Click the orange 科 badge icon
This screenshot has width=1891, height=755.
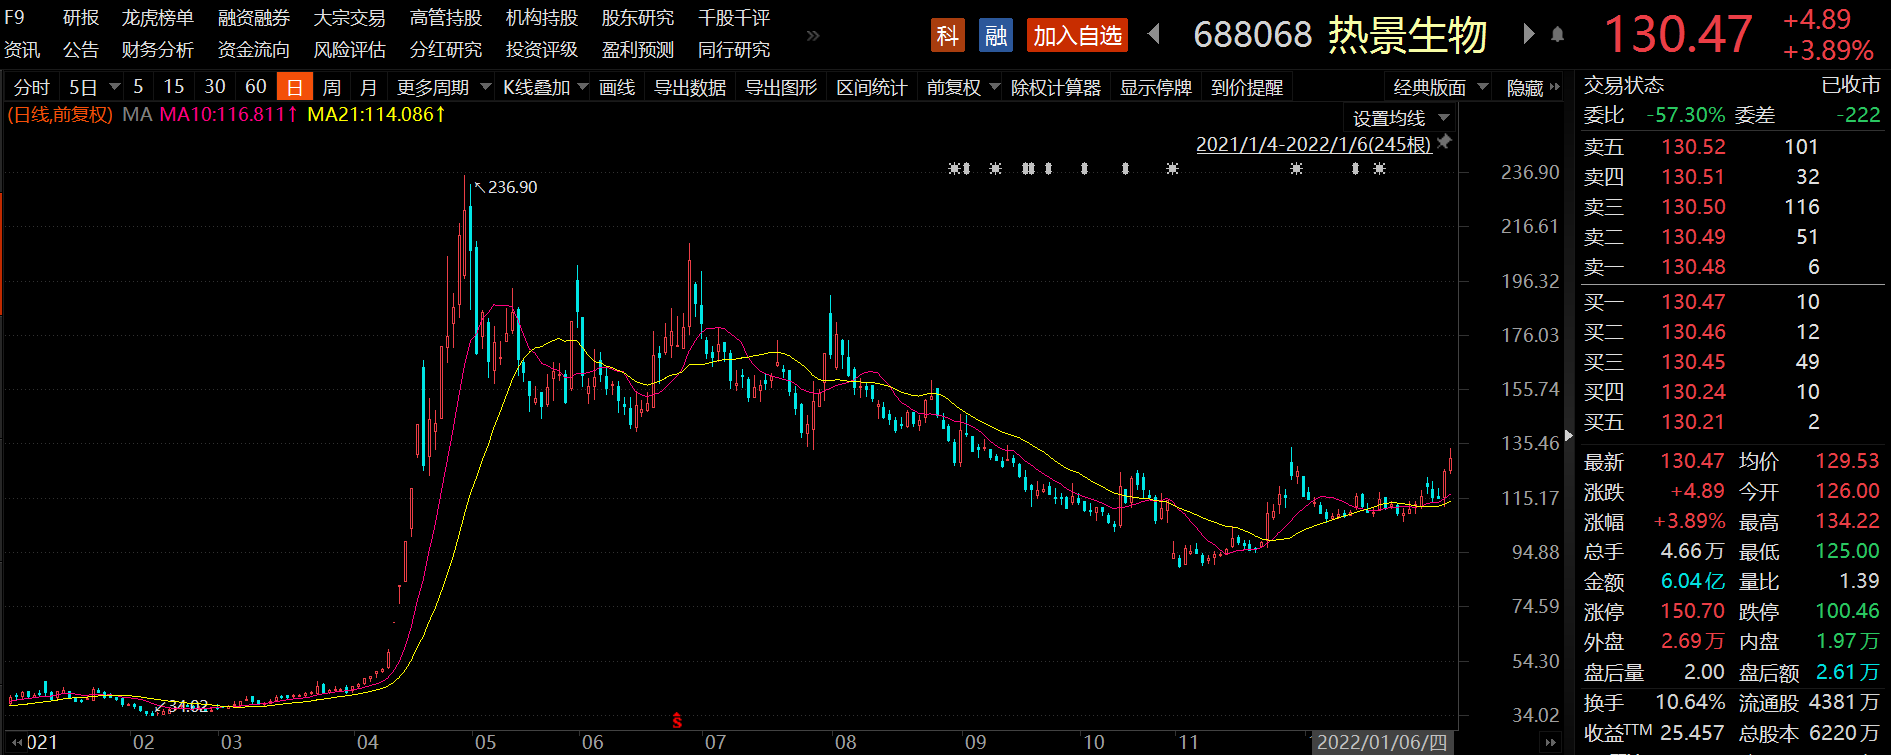pyautogui.click(x=947, y=36)
